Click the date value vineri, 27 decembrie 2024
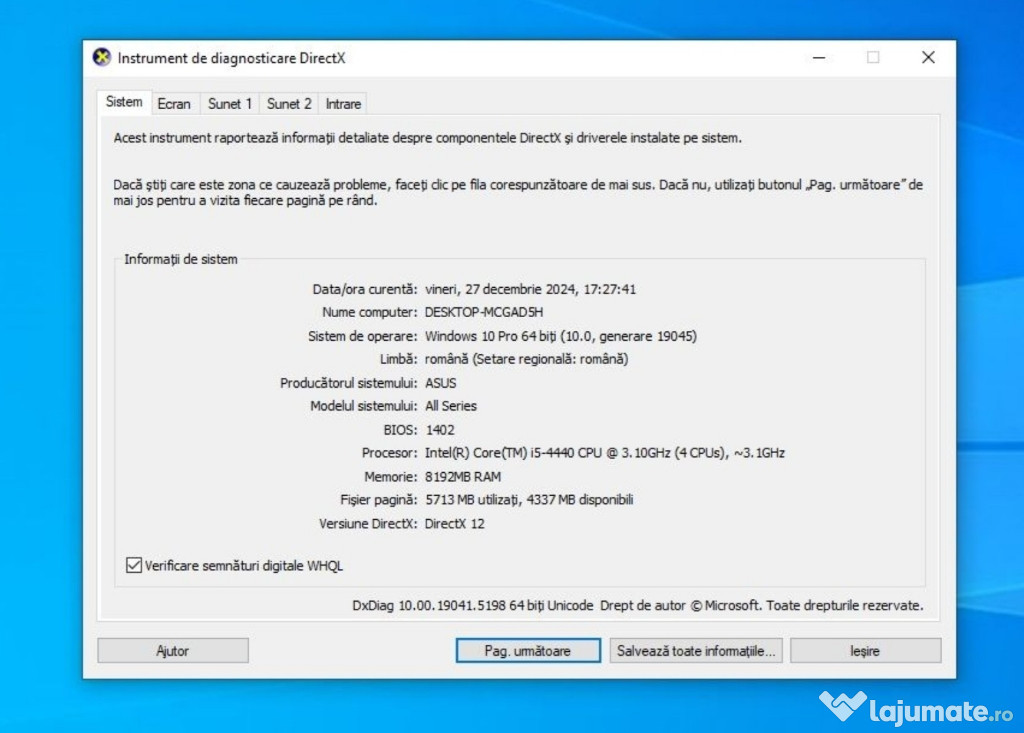Image resolution: width=1024 pixels, height=733 pixels. [x=530, y=289]
